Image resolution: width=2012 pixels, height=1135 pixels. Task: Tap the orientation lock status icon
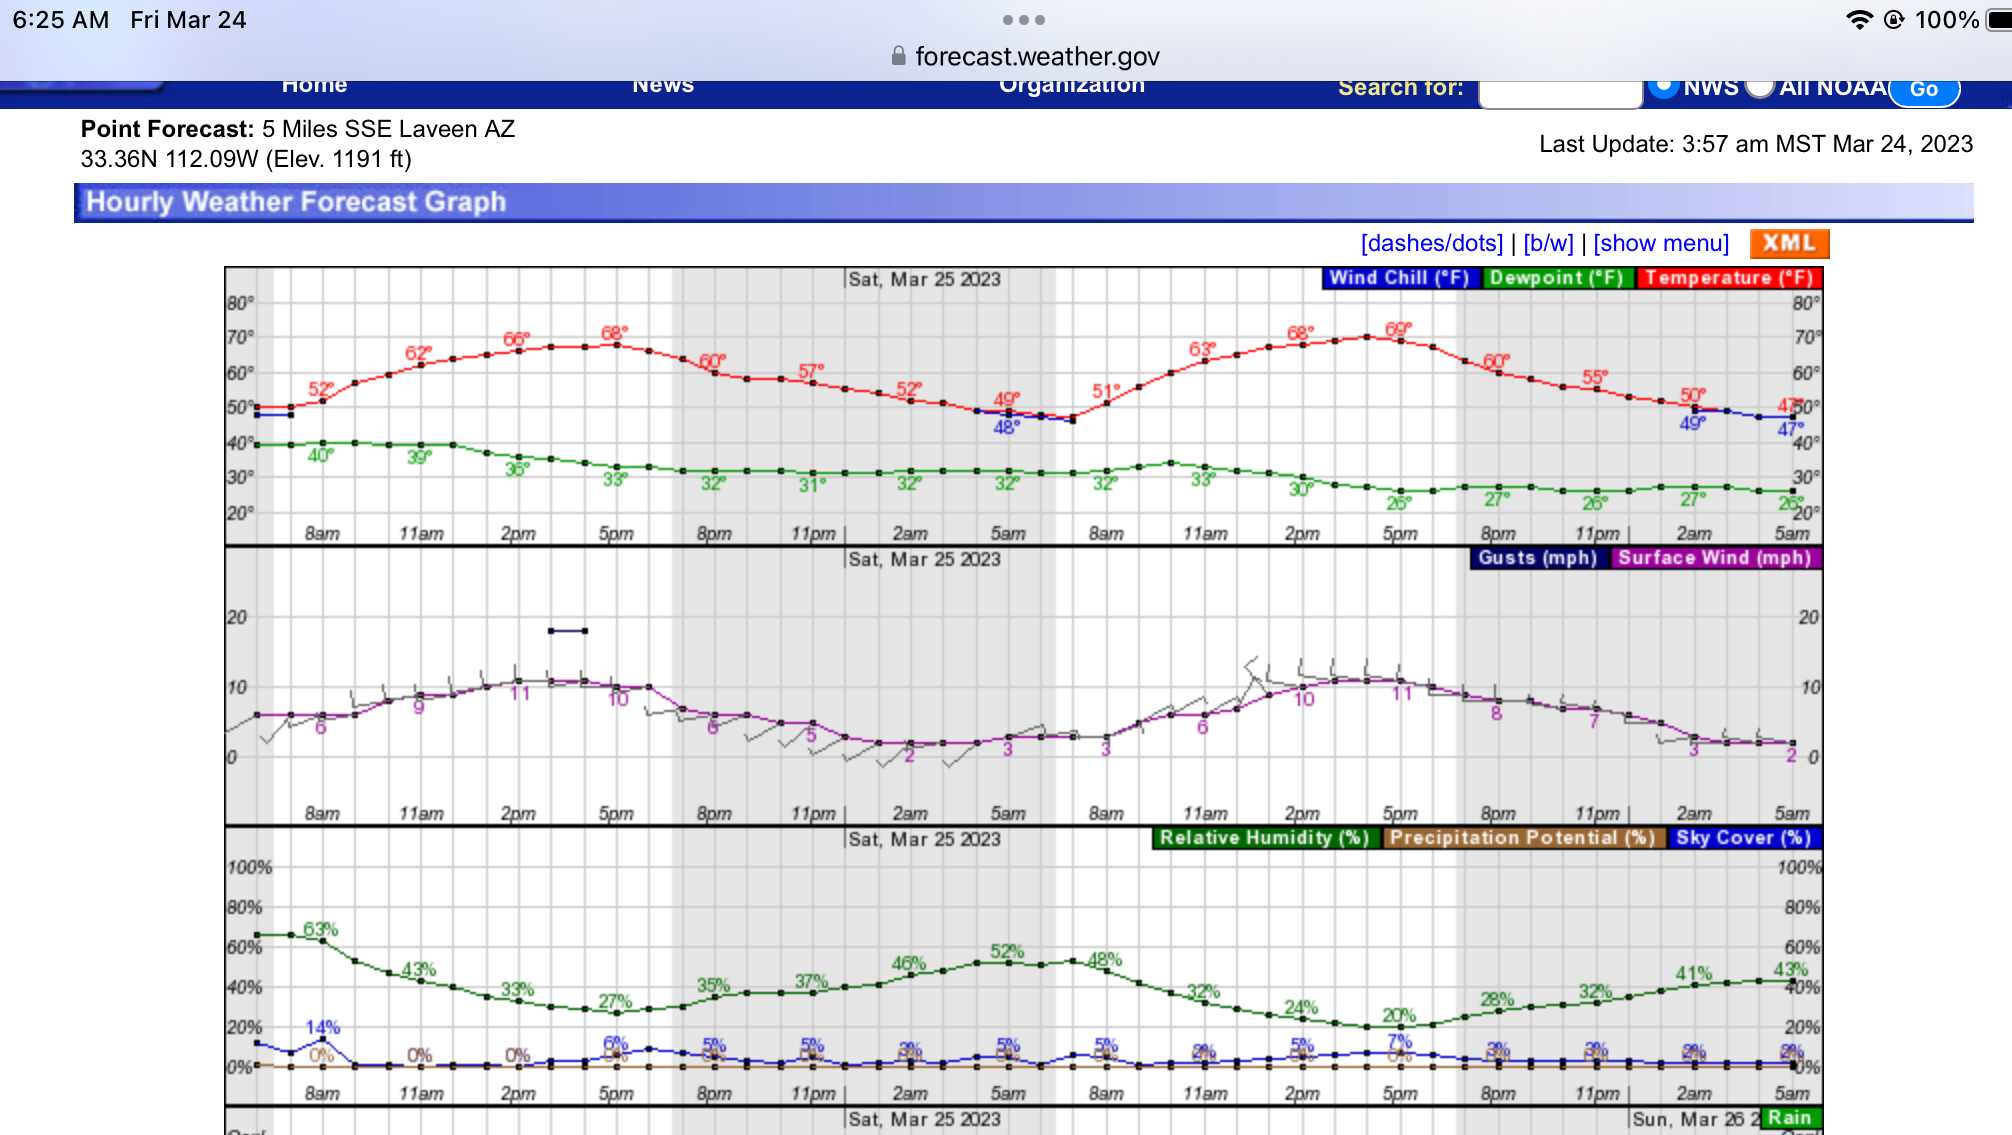click(1894, 20)
